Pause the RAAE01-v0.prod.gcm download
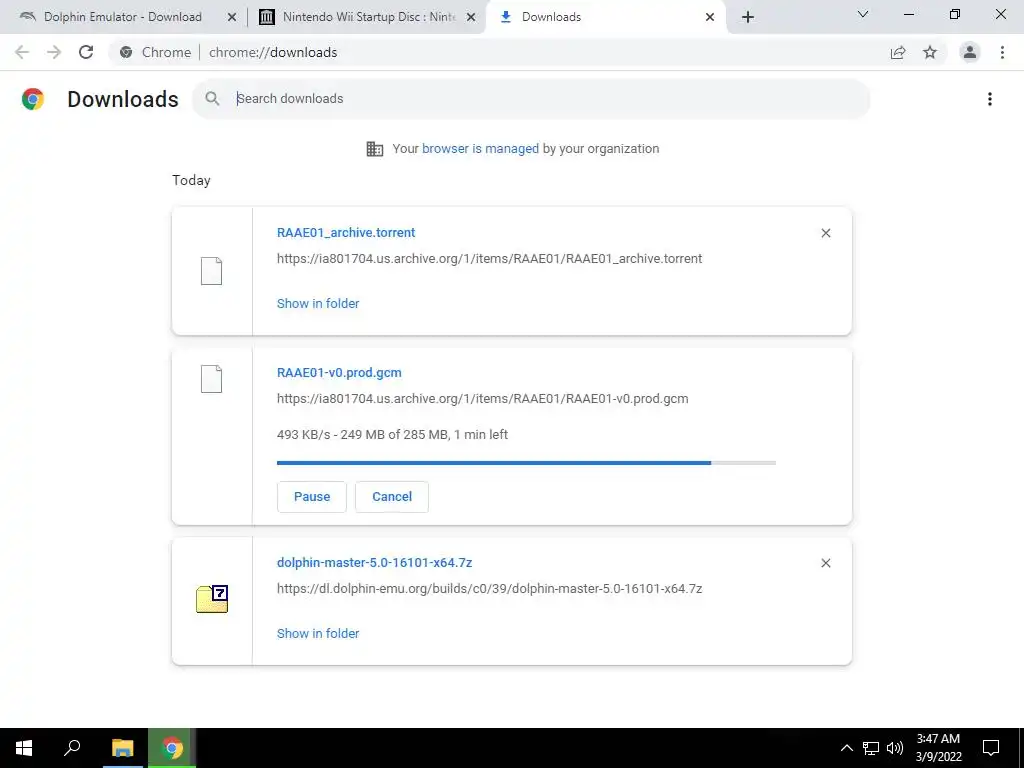 point(312,497)
